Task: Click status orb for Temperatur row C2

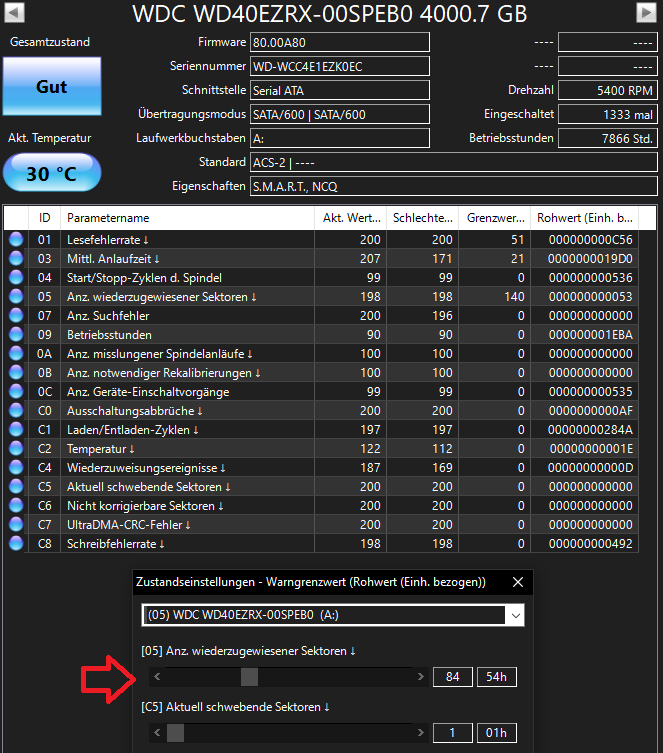Action: (x=16, y=449)
